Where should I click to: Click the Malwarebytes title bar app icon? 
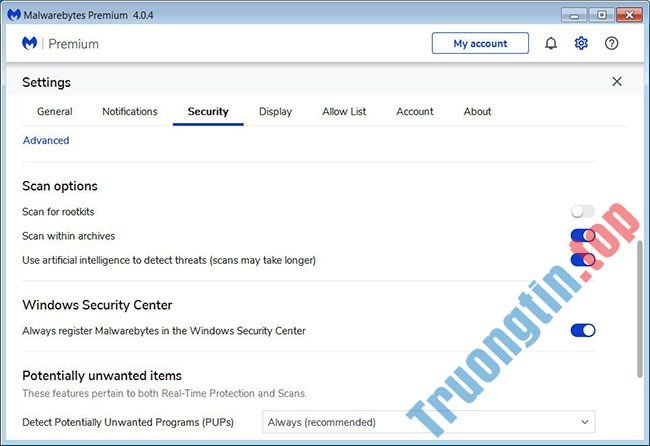coord(11,14)
